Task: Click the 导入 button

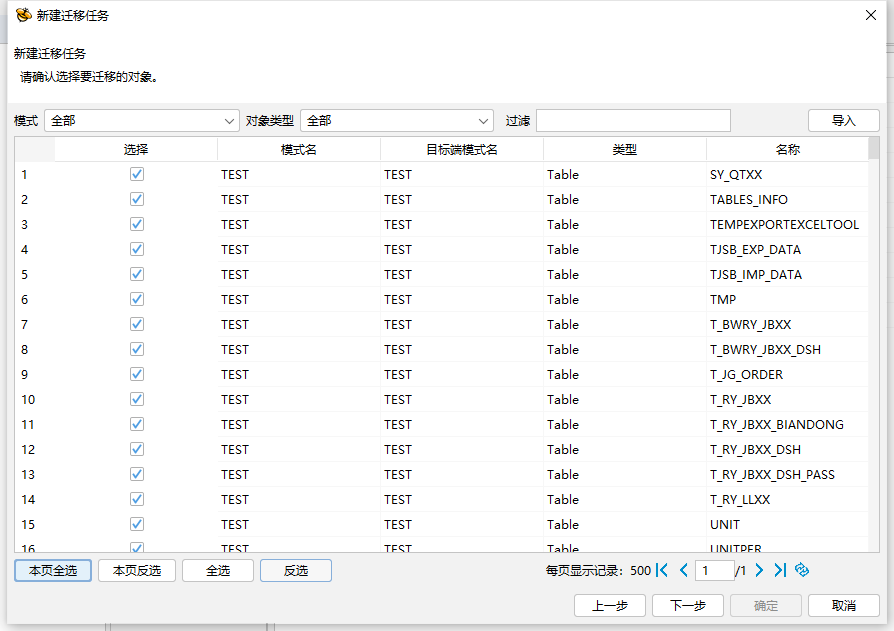Action: coord(844,120)
